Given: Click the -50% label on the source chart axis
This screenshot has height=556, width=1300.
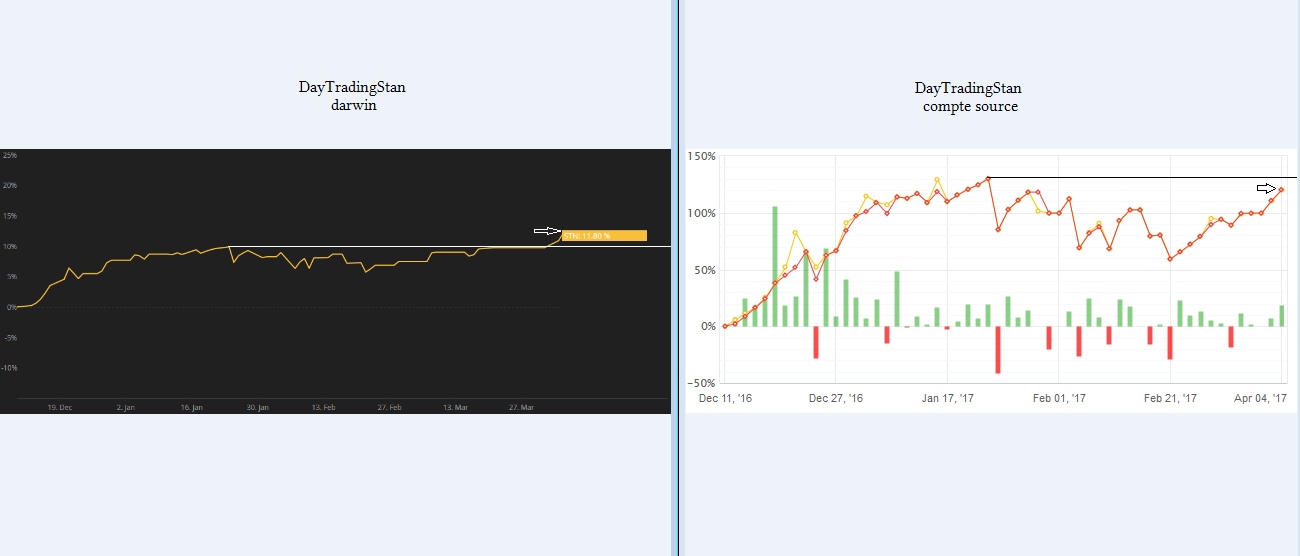Looking at the screenshot, I should click(x=702, y=383).
